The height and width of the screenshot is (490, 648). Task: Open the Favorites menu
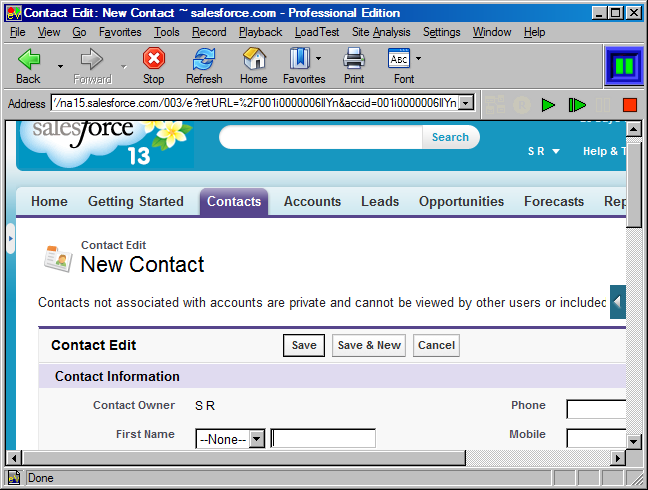point(120,32)
